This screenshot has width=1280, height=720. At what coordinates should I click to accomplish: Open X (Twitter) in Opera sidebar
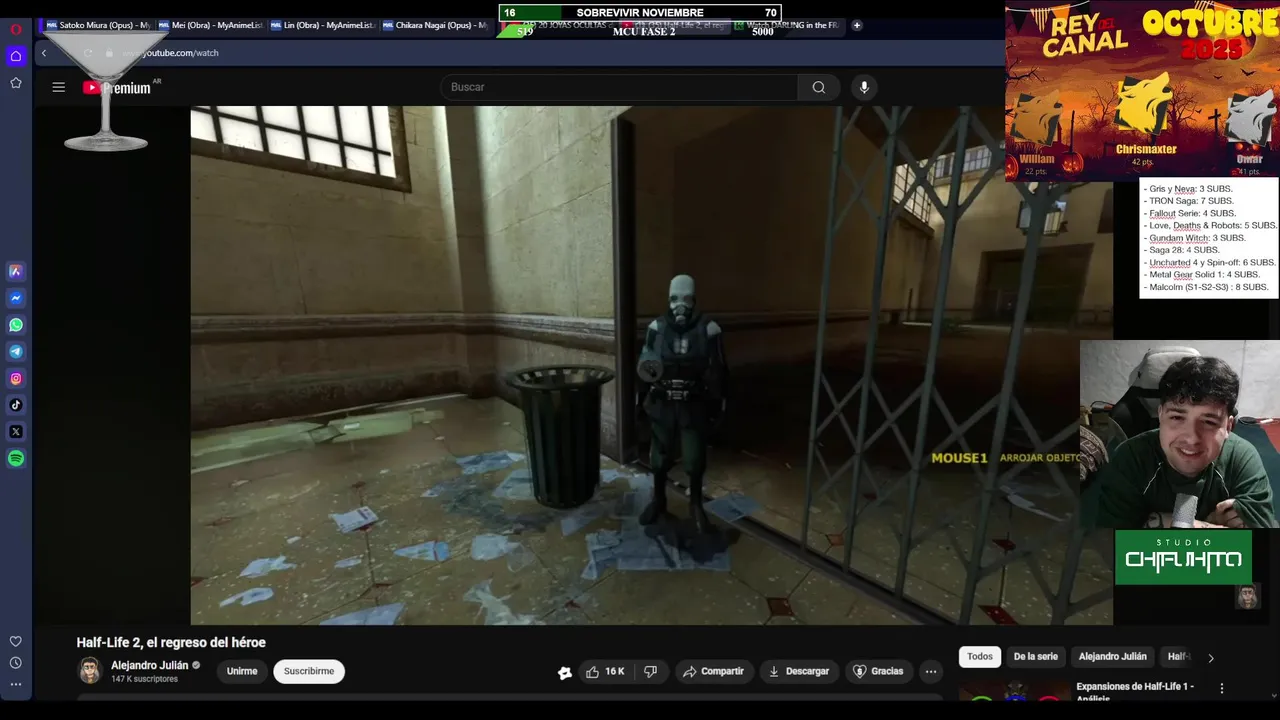point(16,432)
